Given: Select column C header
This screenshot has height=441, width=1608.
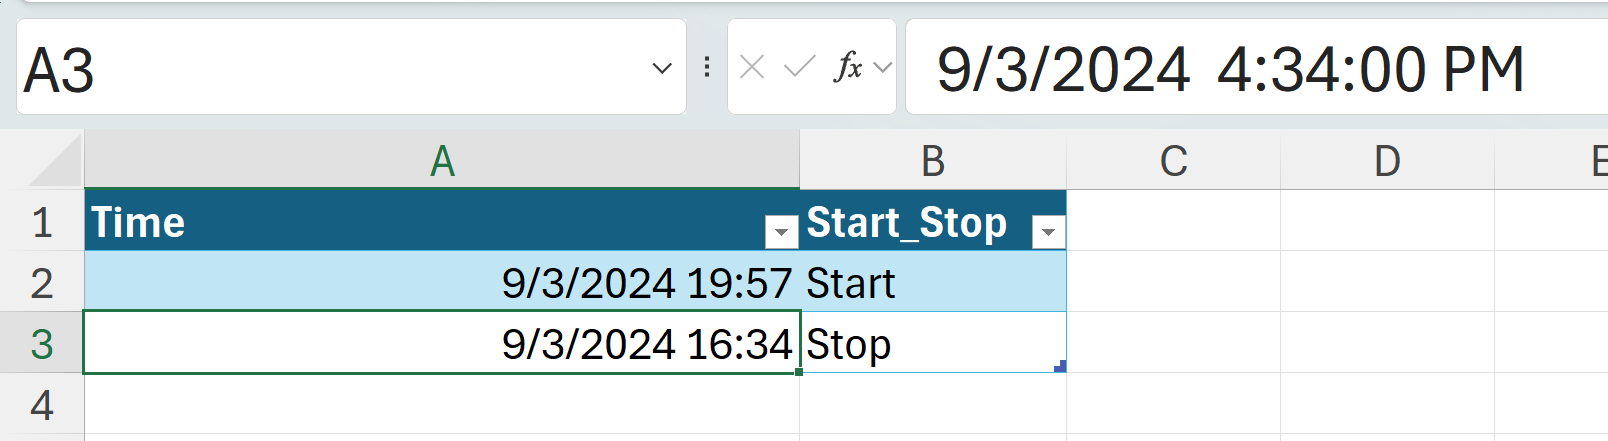Looking at the screenshot, I should click(1173, 161).
